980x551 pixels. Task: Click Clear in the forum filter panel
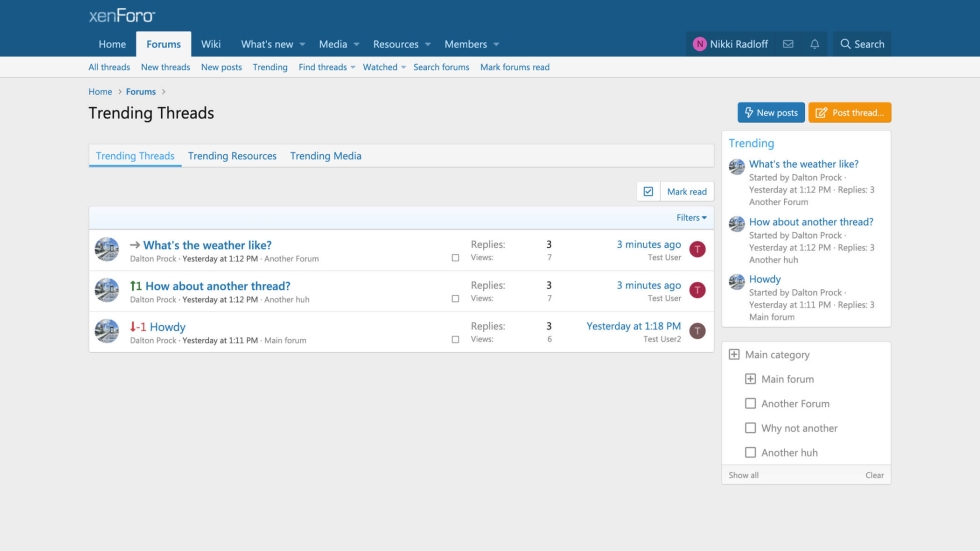click(x=874, y=475)
